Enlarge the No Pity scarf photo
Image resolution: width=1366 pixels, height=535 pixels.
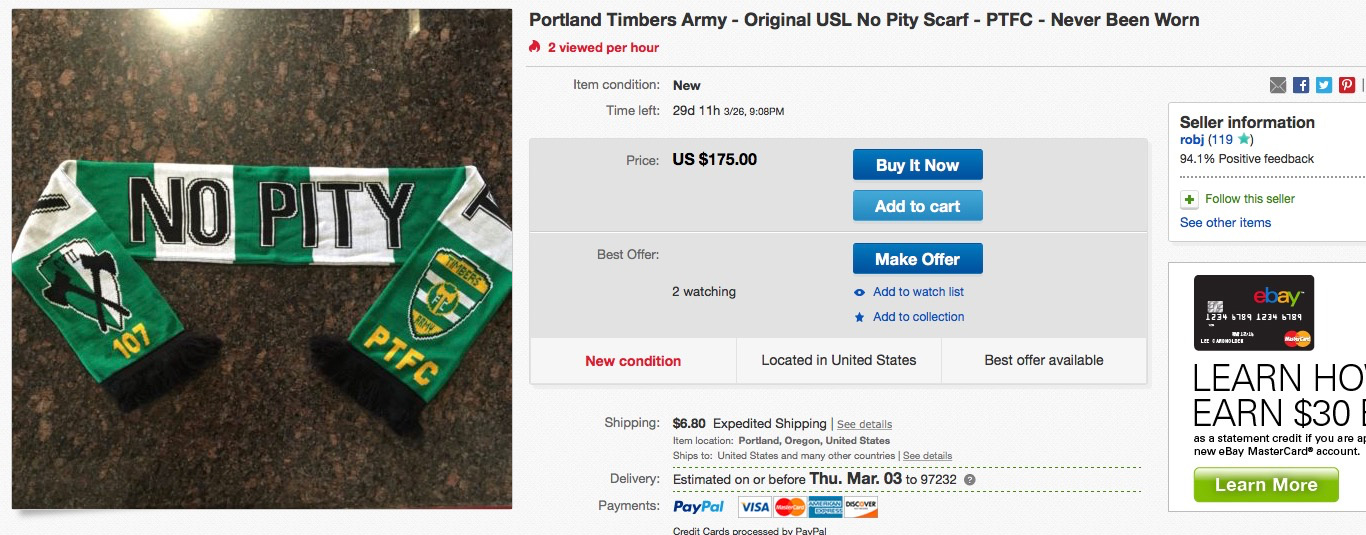coord(262,259)
